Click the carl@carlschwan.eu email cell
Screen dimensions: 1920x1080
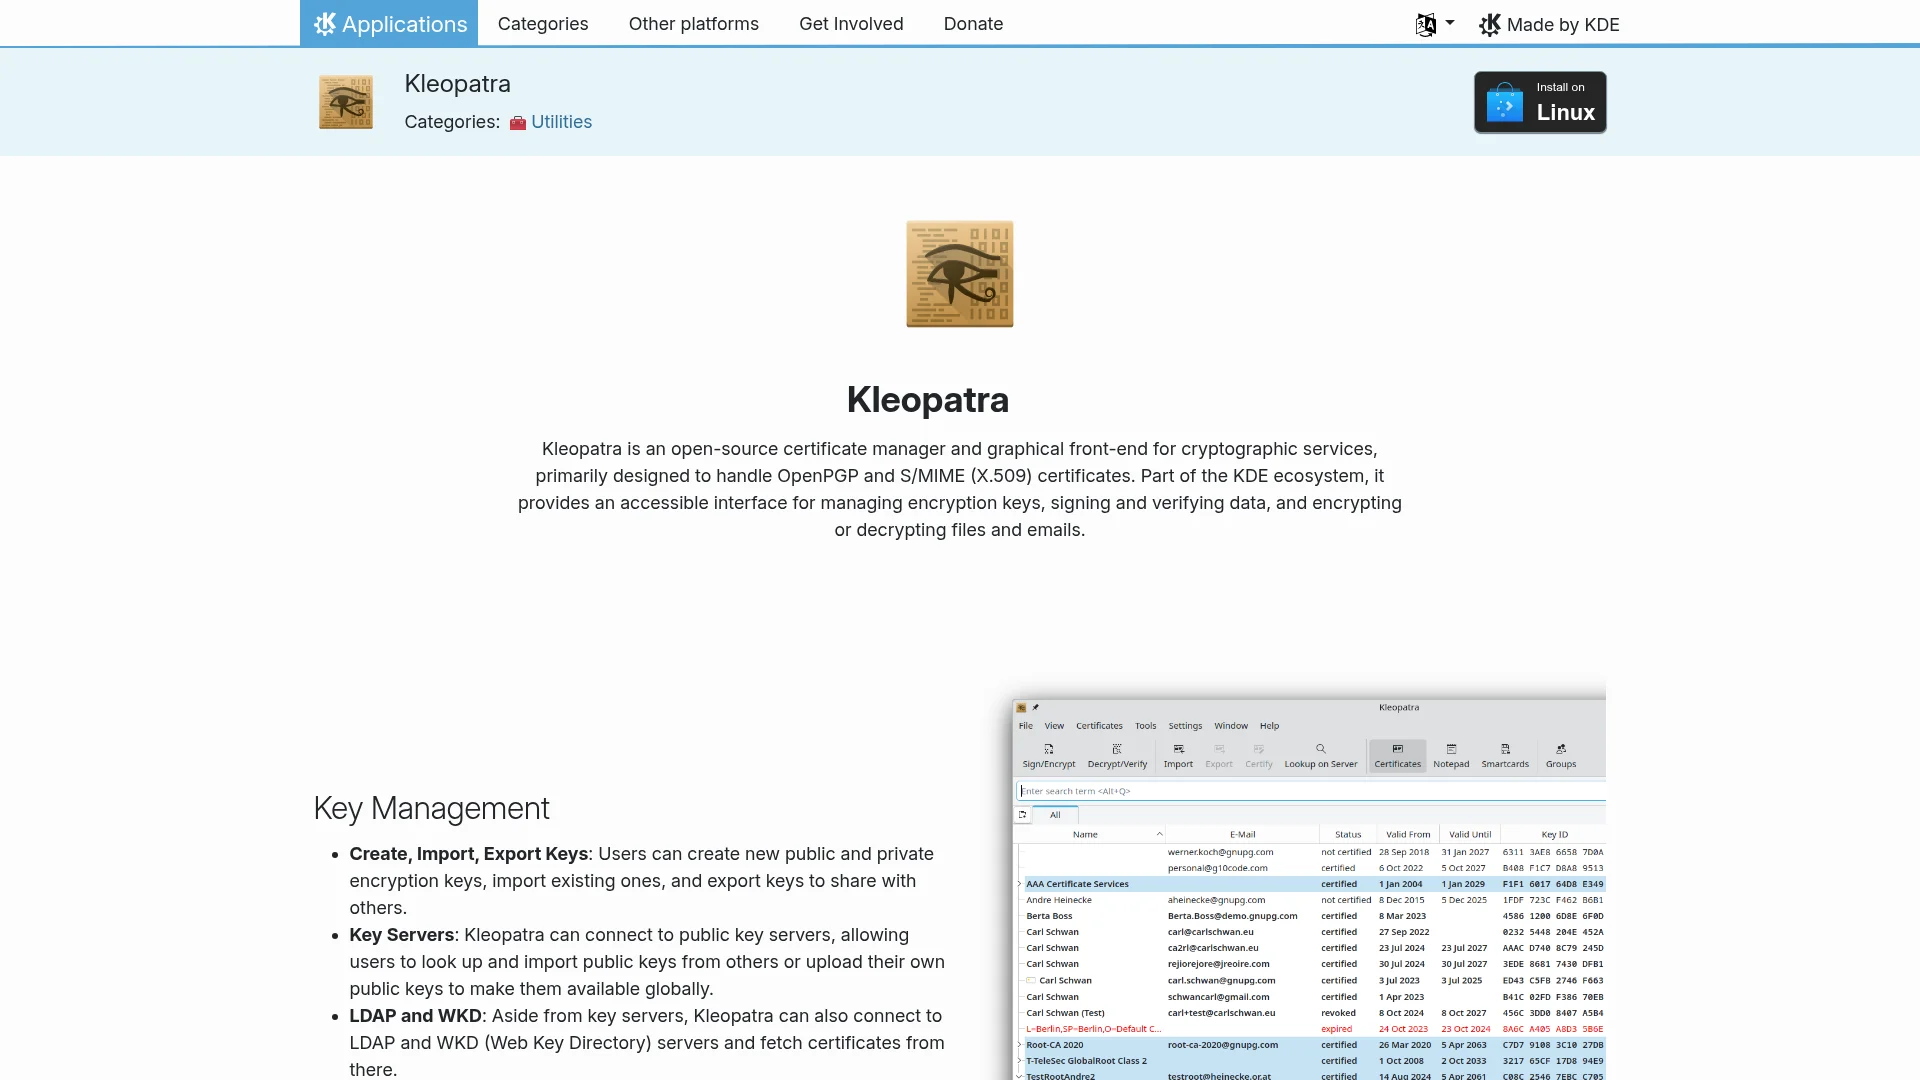click(x=1210, y=932)
